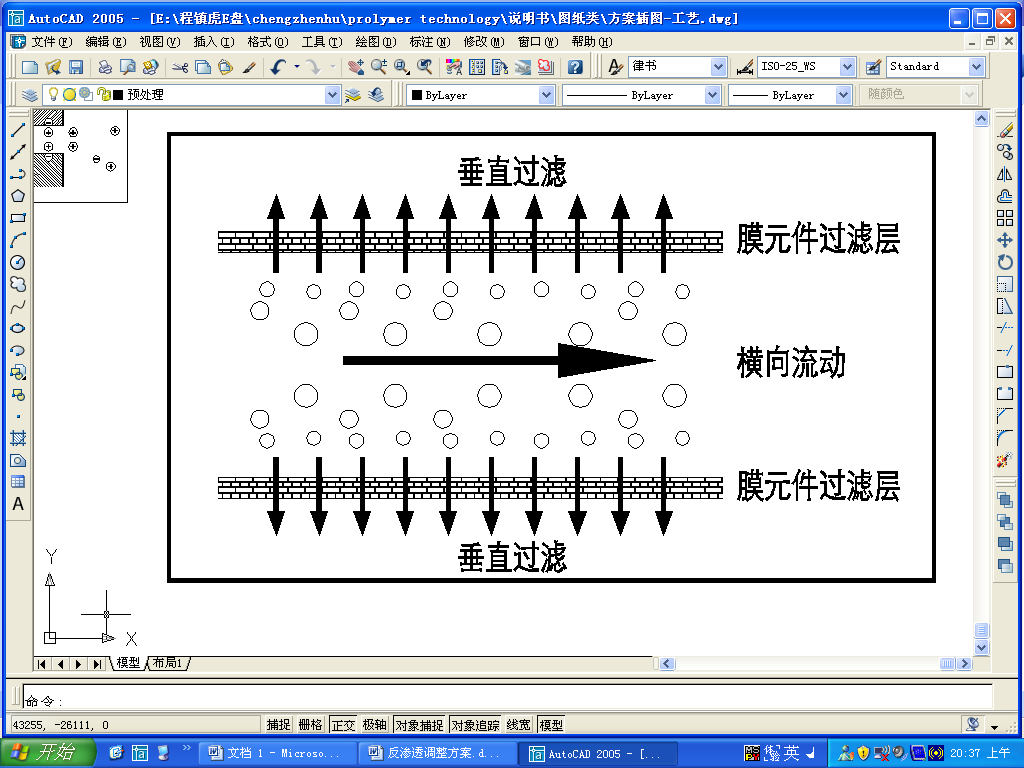Click the 开始 Start button
This screenshot has height=768, width=1024.
pyautogui.click(x=47, y=752)
